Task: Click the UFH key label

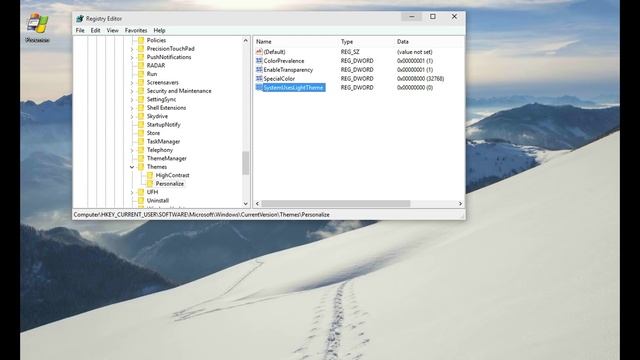Action: [x=152, y=192]
